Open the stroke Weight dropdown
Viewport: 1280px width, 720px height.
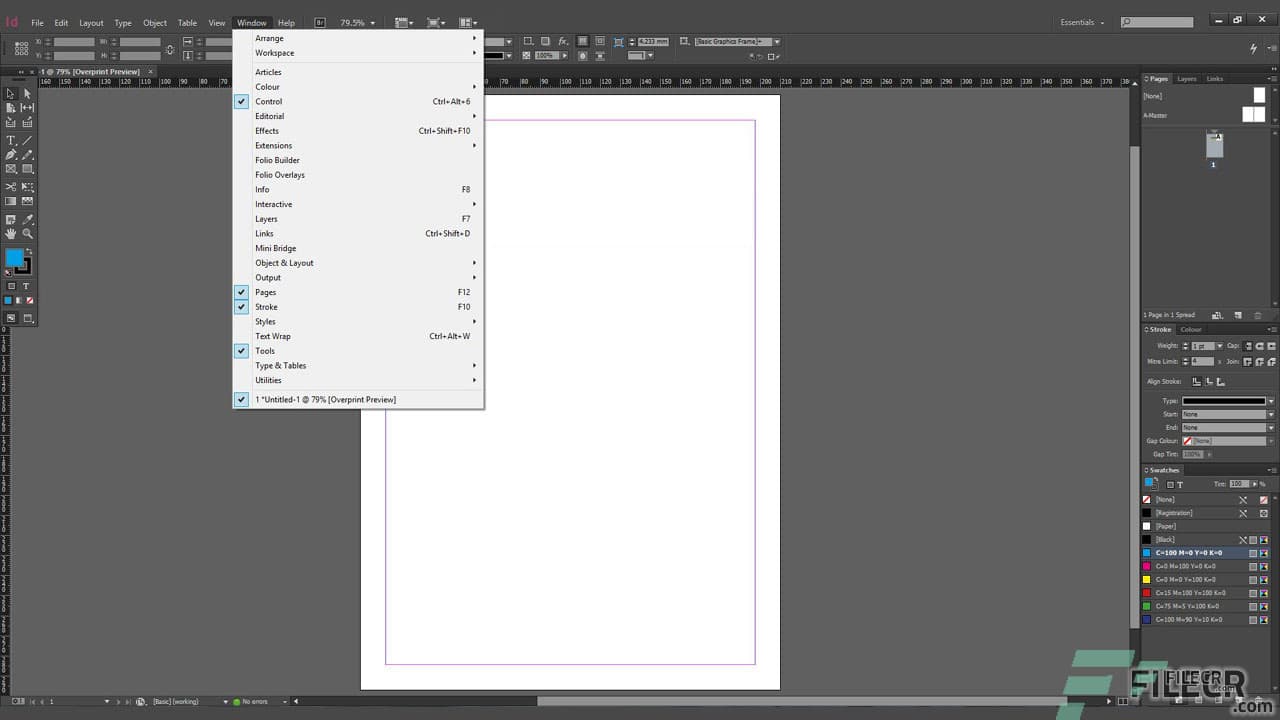click(x=1220, y=346)
